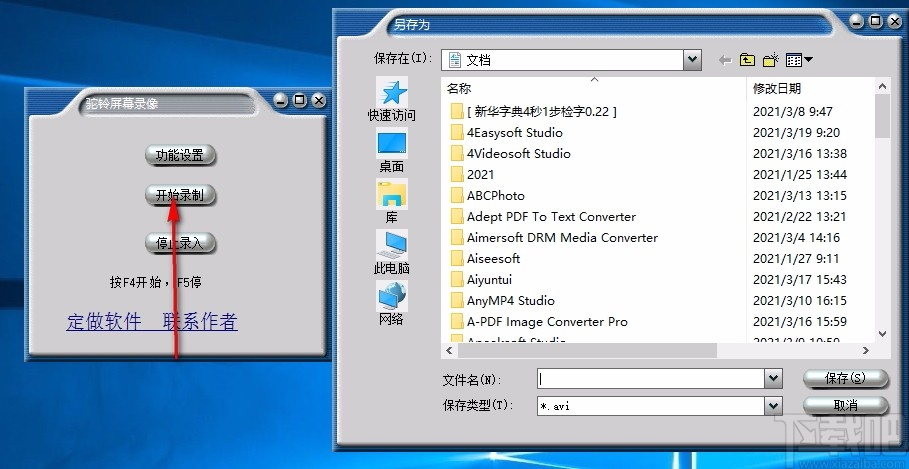Click date 2021/3/19 9:20 cell
The image size is (909, 469).
click(x=796, y=133)
